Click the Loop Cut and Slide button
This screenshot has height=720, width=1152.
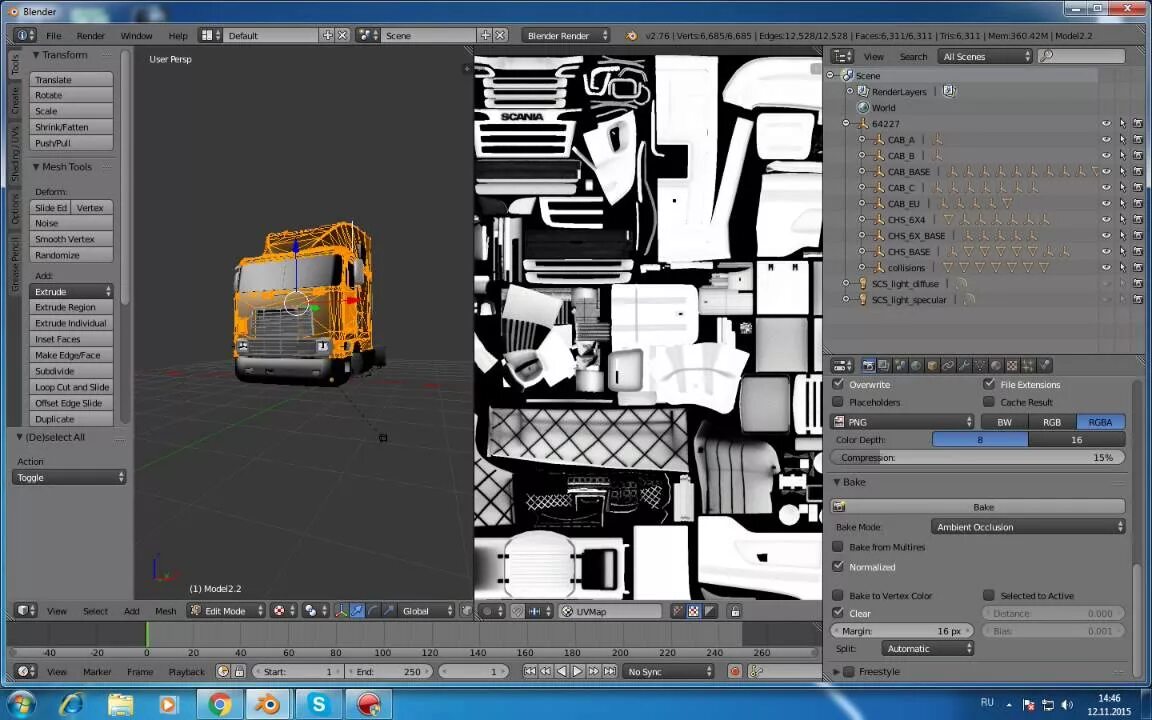pos(71,387)
